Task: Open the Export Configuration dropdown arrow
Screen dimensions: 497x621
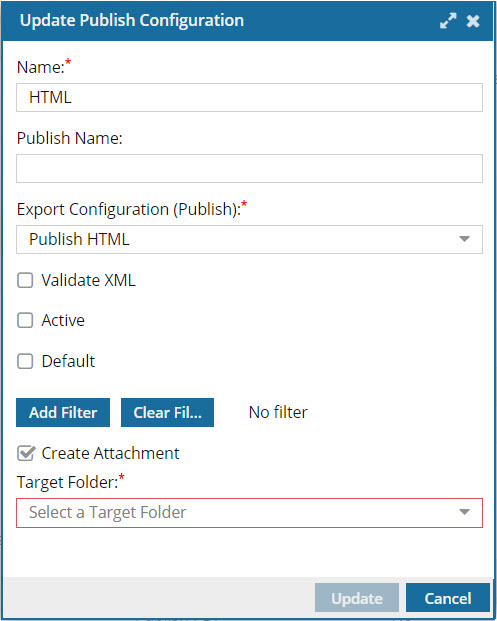Action: [464, 239]
